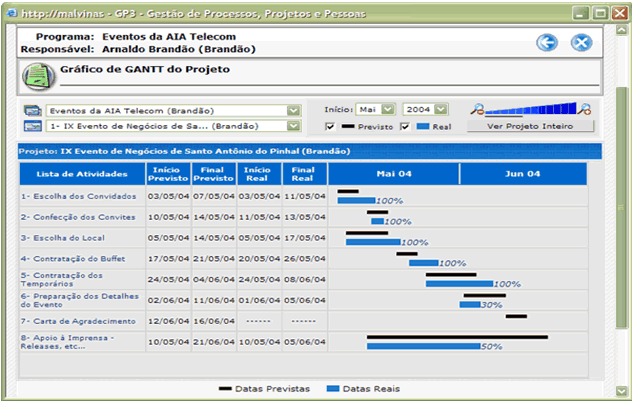Click the vertical scrollbar down arrow
The image size is (632, 401).
(x=622, y=392)
